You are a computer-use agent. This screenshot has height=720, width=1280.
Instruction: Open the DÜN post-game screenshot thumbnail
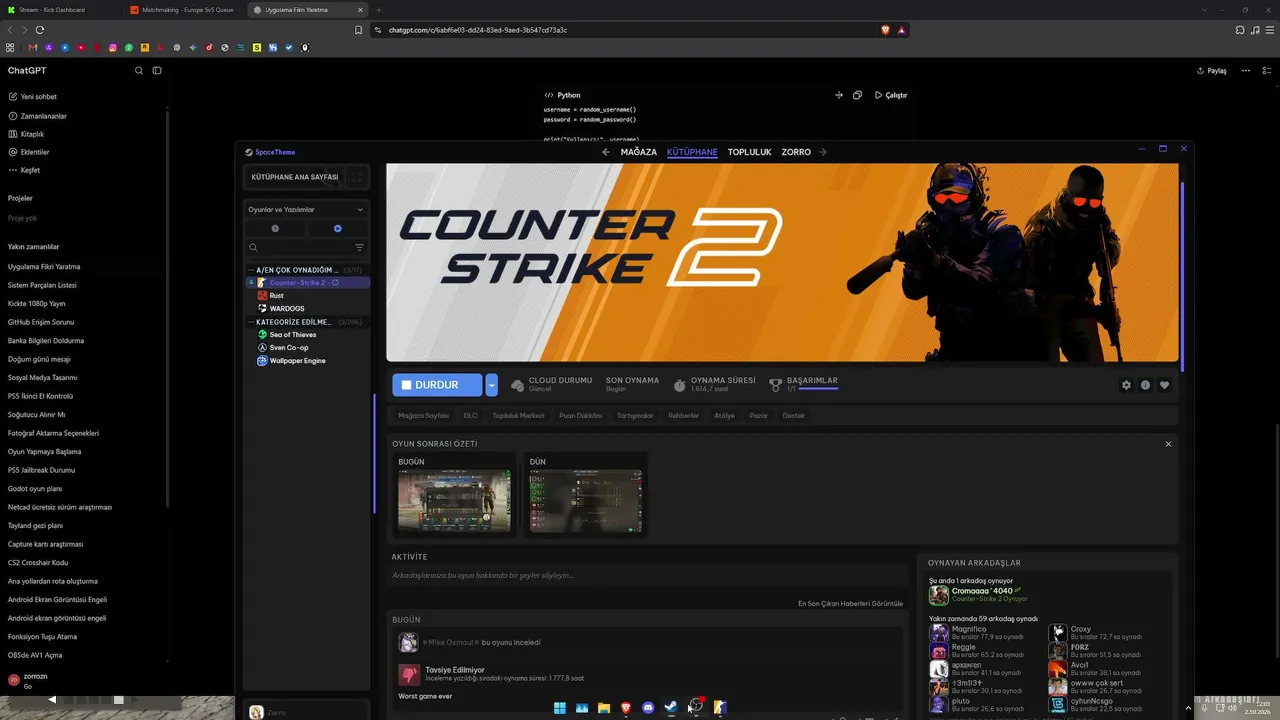[x=586, y=500]
